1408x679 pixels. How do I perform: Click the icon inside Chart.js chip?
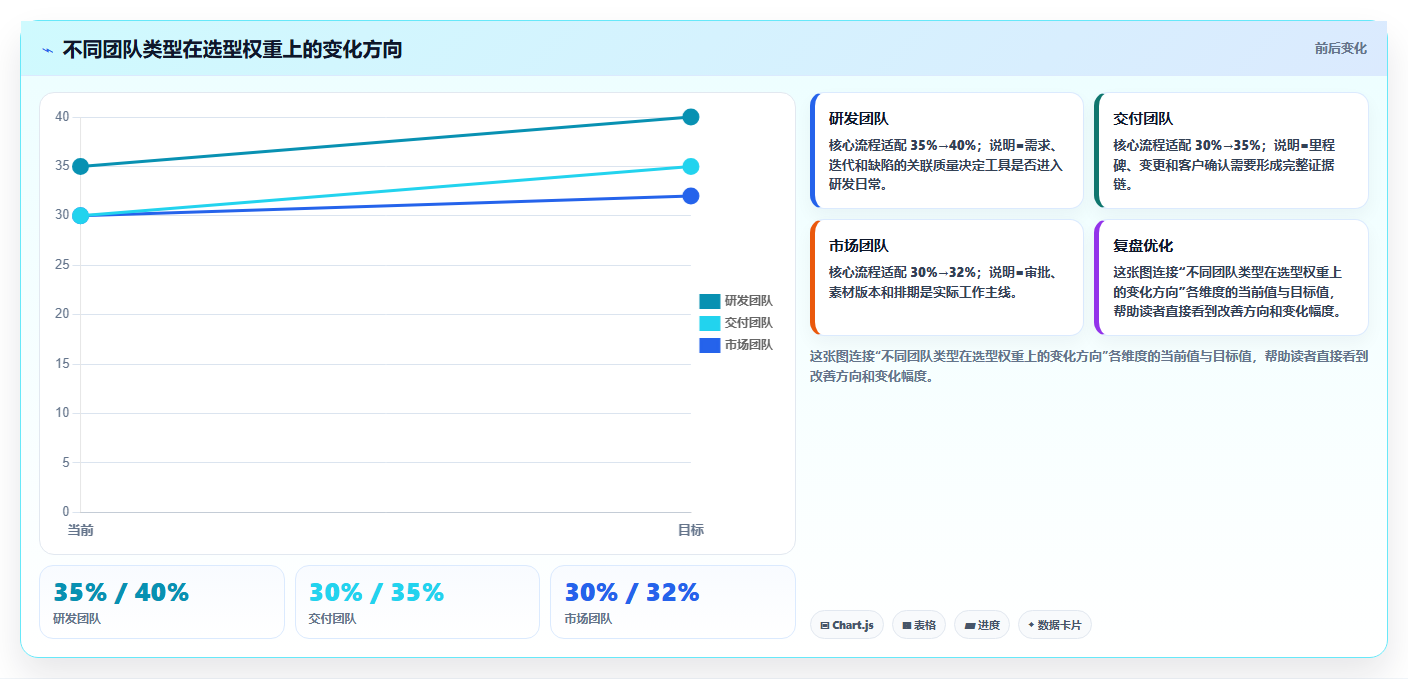click(825, 625)
